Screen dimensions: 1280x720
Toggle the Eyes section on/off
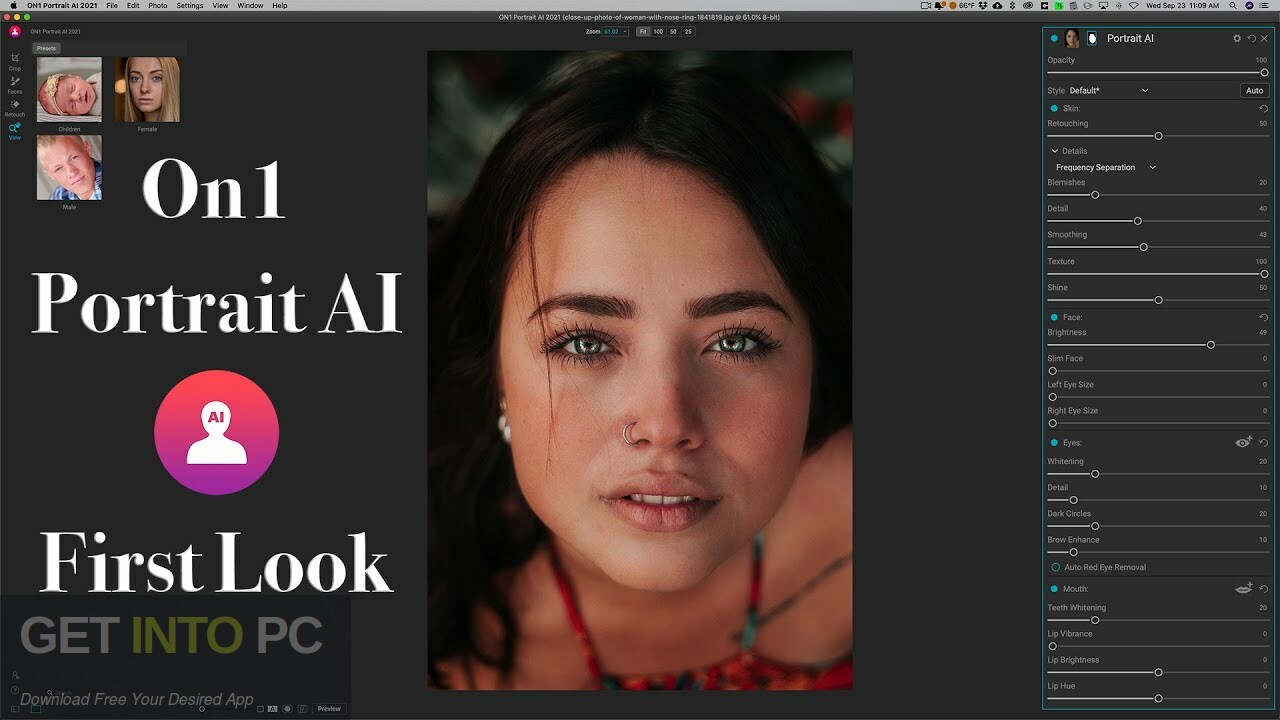coord(1054,442)
